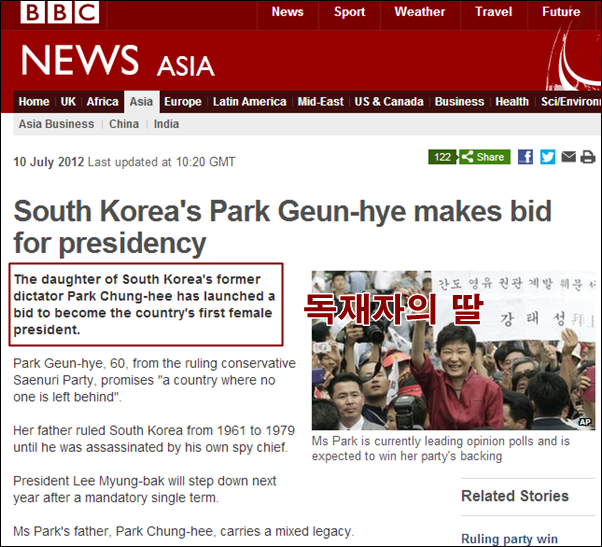This screenshot has width=602, height=547.
Task: Open the China sub-section link
Action: [x=124, y=124]
